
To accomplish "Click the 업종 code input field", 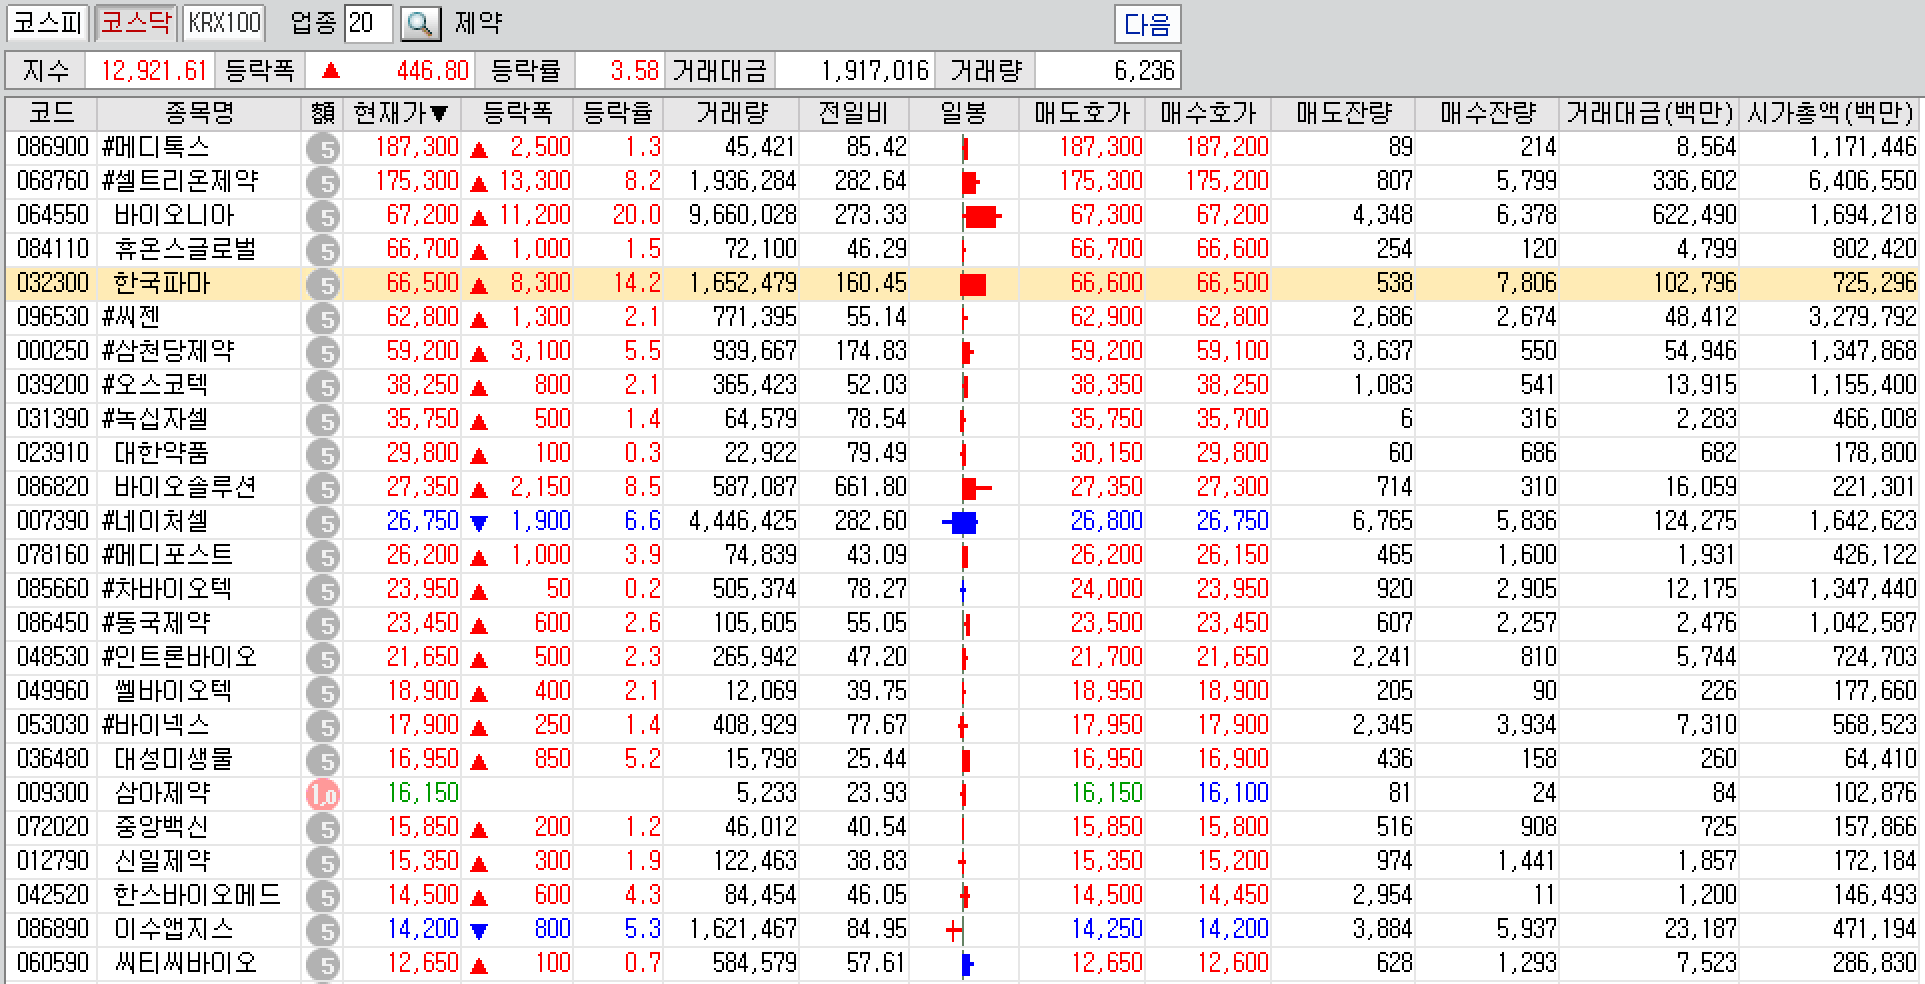I will (368, 23).
